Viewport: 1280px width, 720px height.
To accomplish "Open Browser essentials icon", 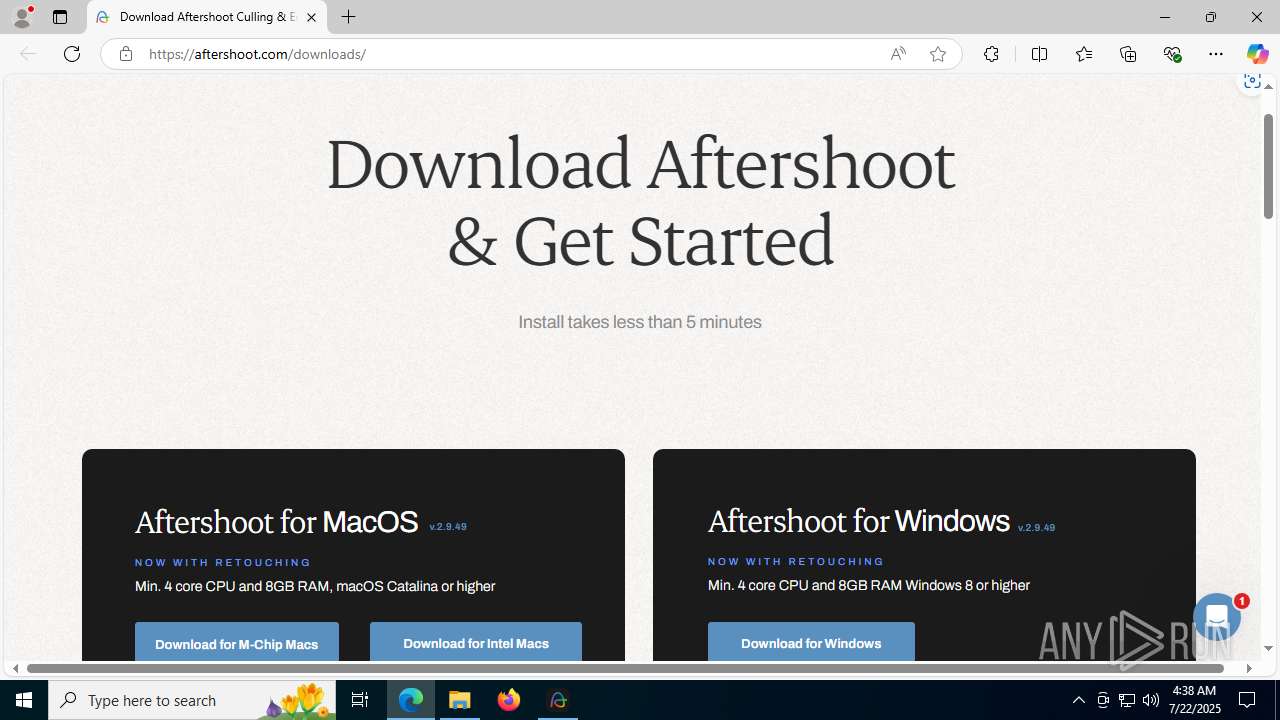I will [1172, 54].
